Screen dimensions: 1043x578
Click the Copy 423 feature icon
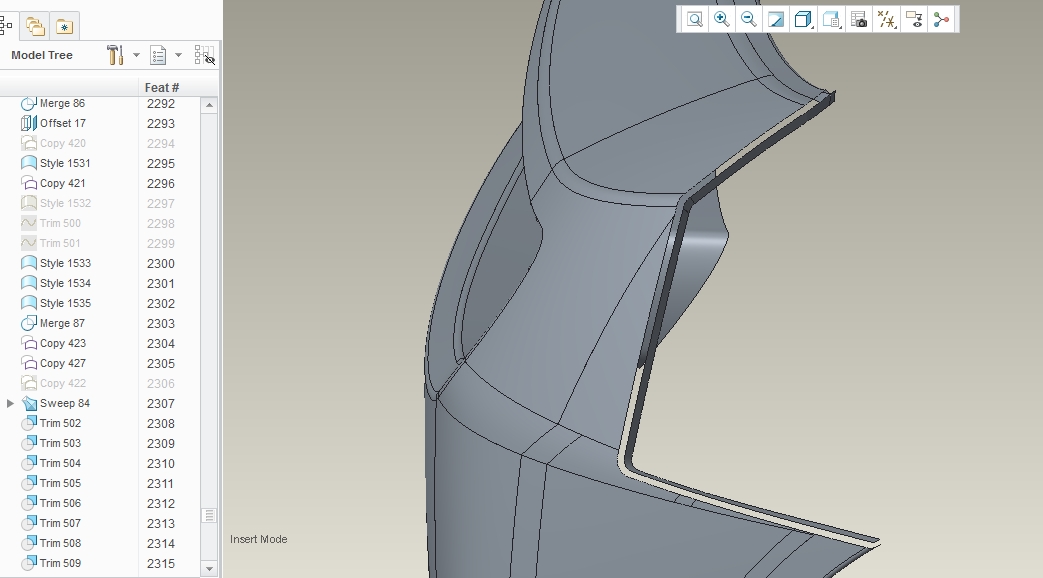(29, 343)
